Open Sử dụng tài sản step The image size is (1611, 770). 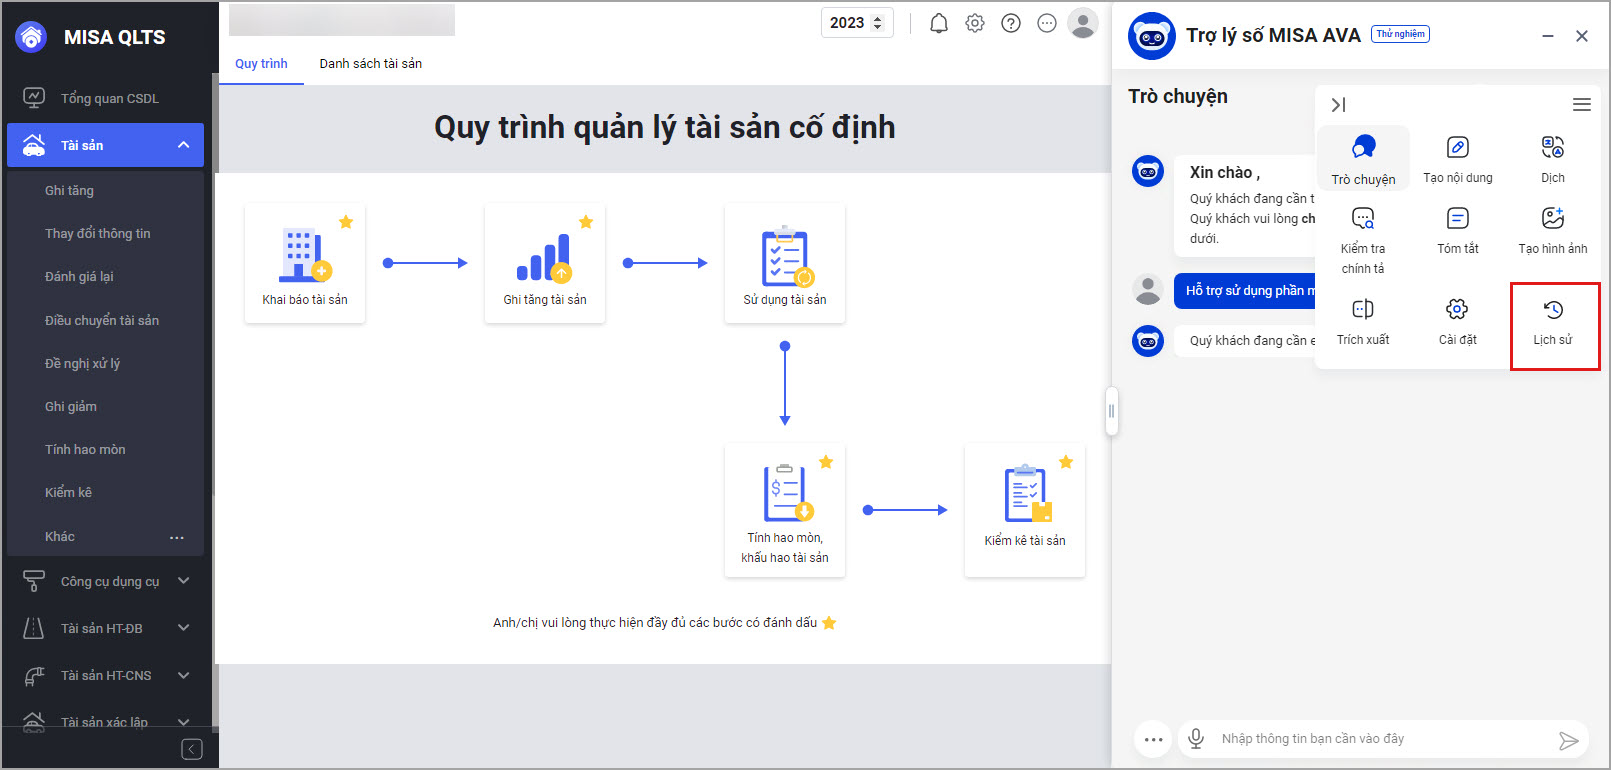point(785,263)
